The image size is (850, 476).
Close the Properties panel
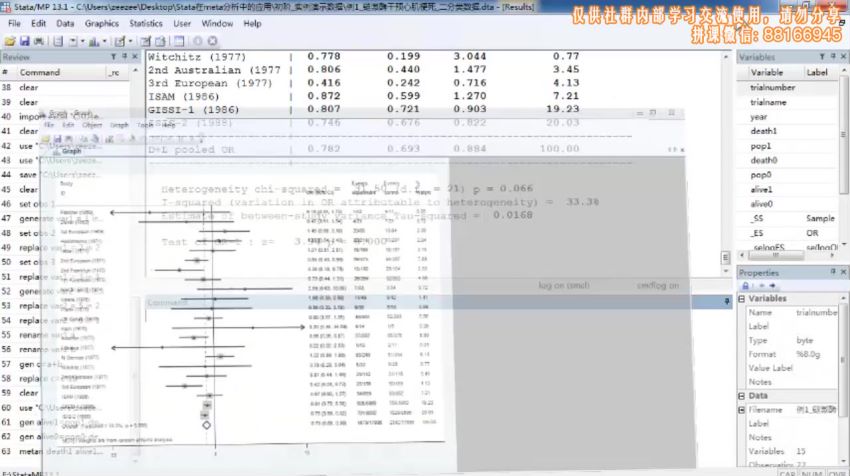843,272
